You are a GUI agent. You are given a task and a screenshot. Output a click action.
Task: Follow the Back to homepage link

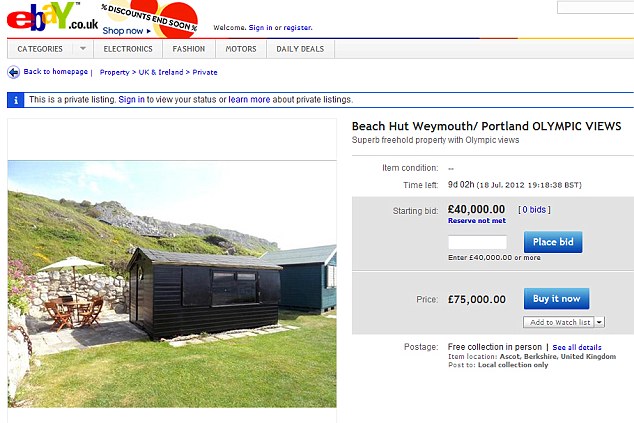[x=55, y=72]
